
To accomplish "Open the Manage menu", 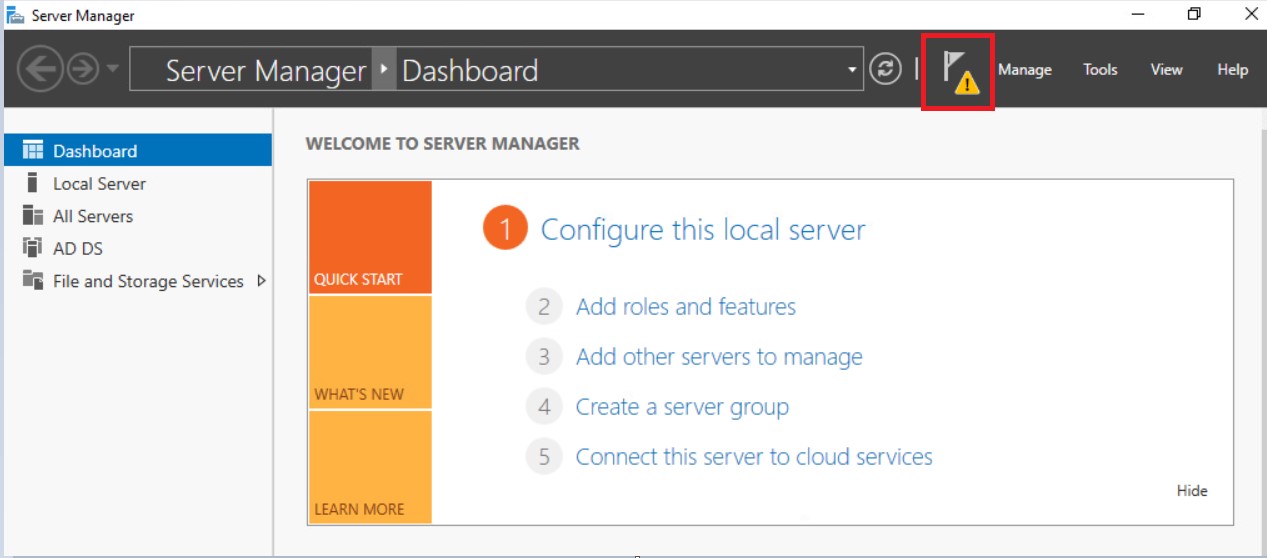I will (x=1024, y=70).
